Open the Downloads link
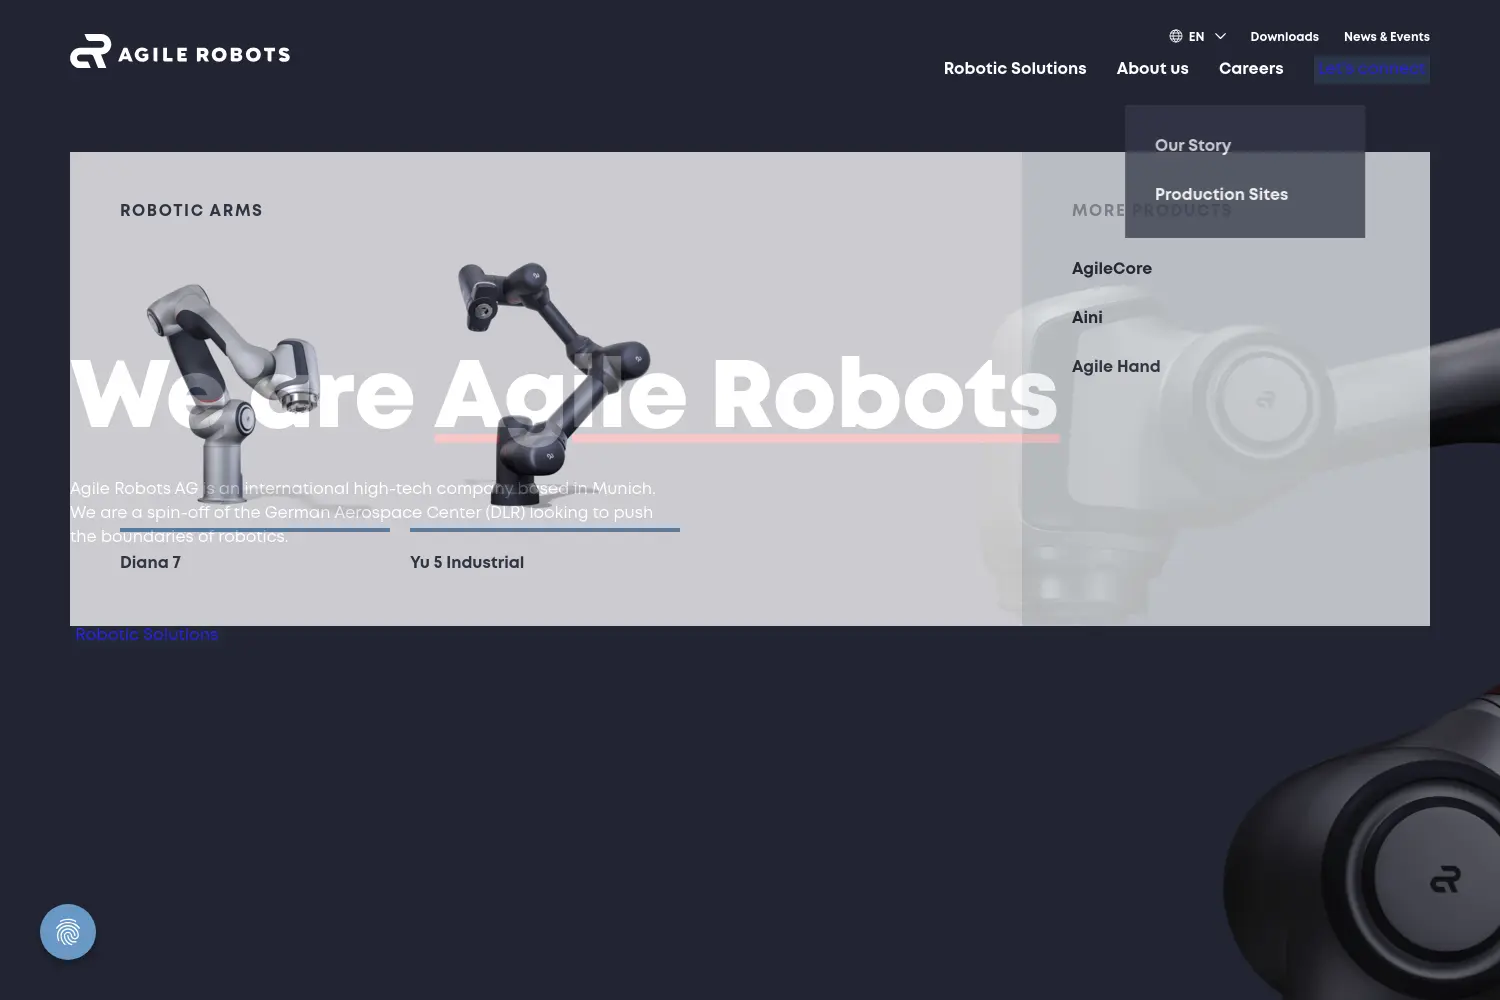This screenshot has height=1000, width=1500. 1284,37
